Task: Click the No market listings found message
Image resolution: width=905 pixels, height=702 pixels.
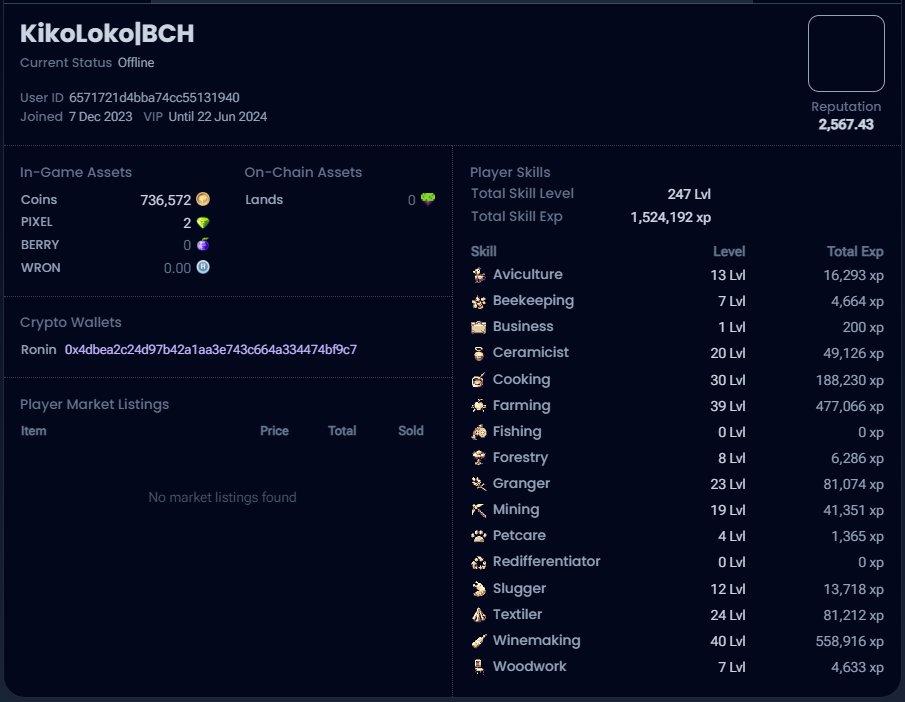Action: point(222,498)
